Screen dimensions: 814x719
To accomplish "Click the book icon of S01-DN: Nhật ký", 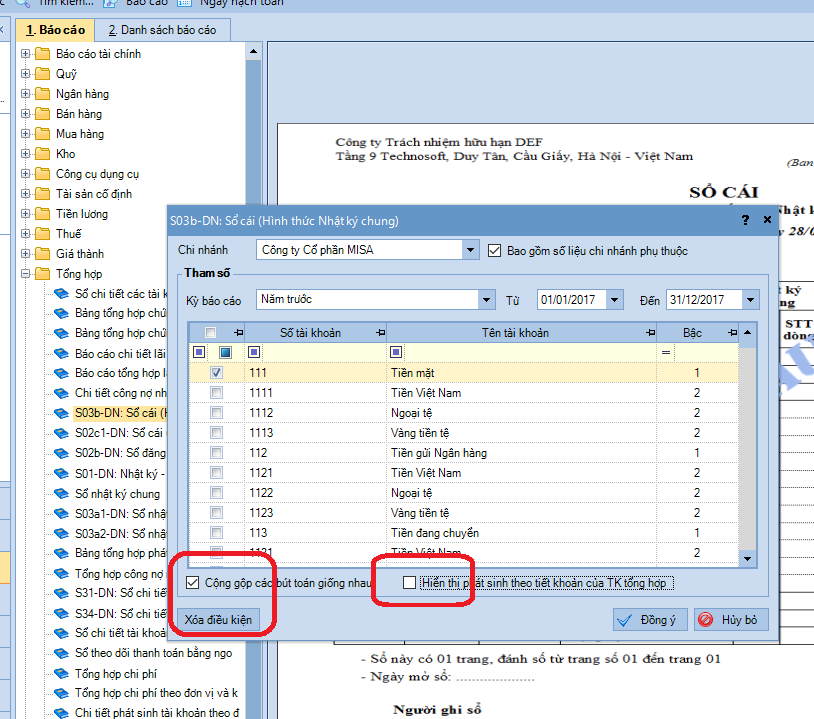I will (x=61, y=473).
